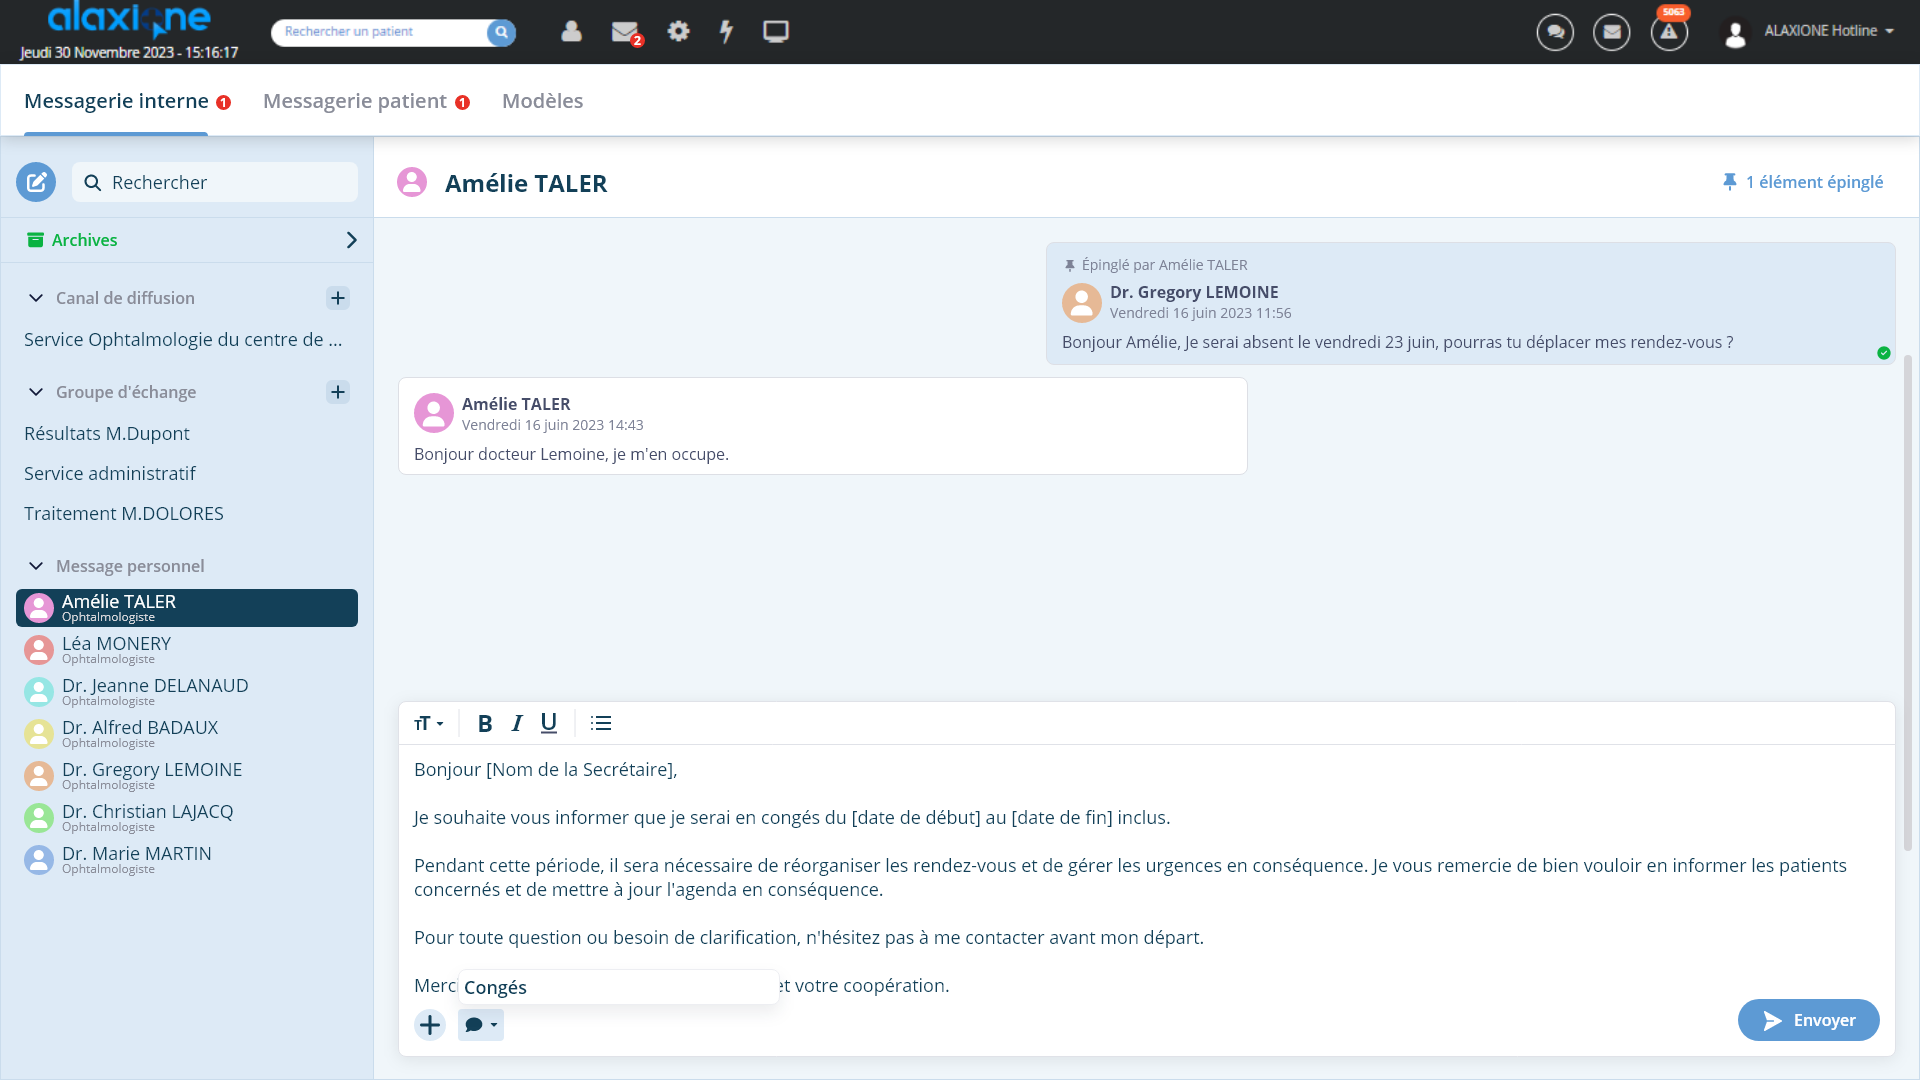Screen dimensions: 1920x1080
Task: Open the Résultats M.Dupont group
Action: click(x=106, y=434)
